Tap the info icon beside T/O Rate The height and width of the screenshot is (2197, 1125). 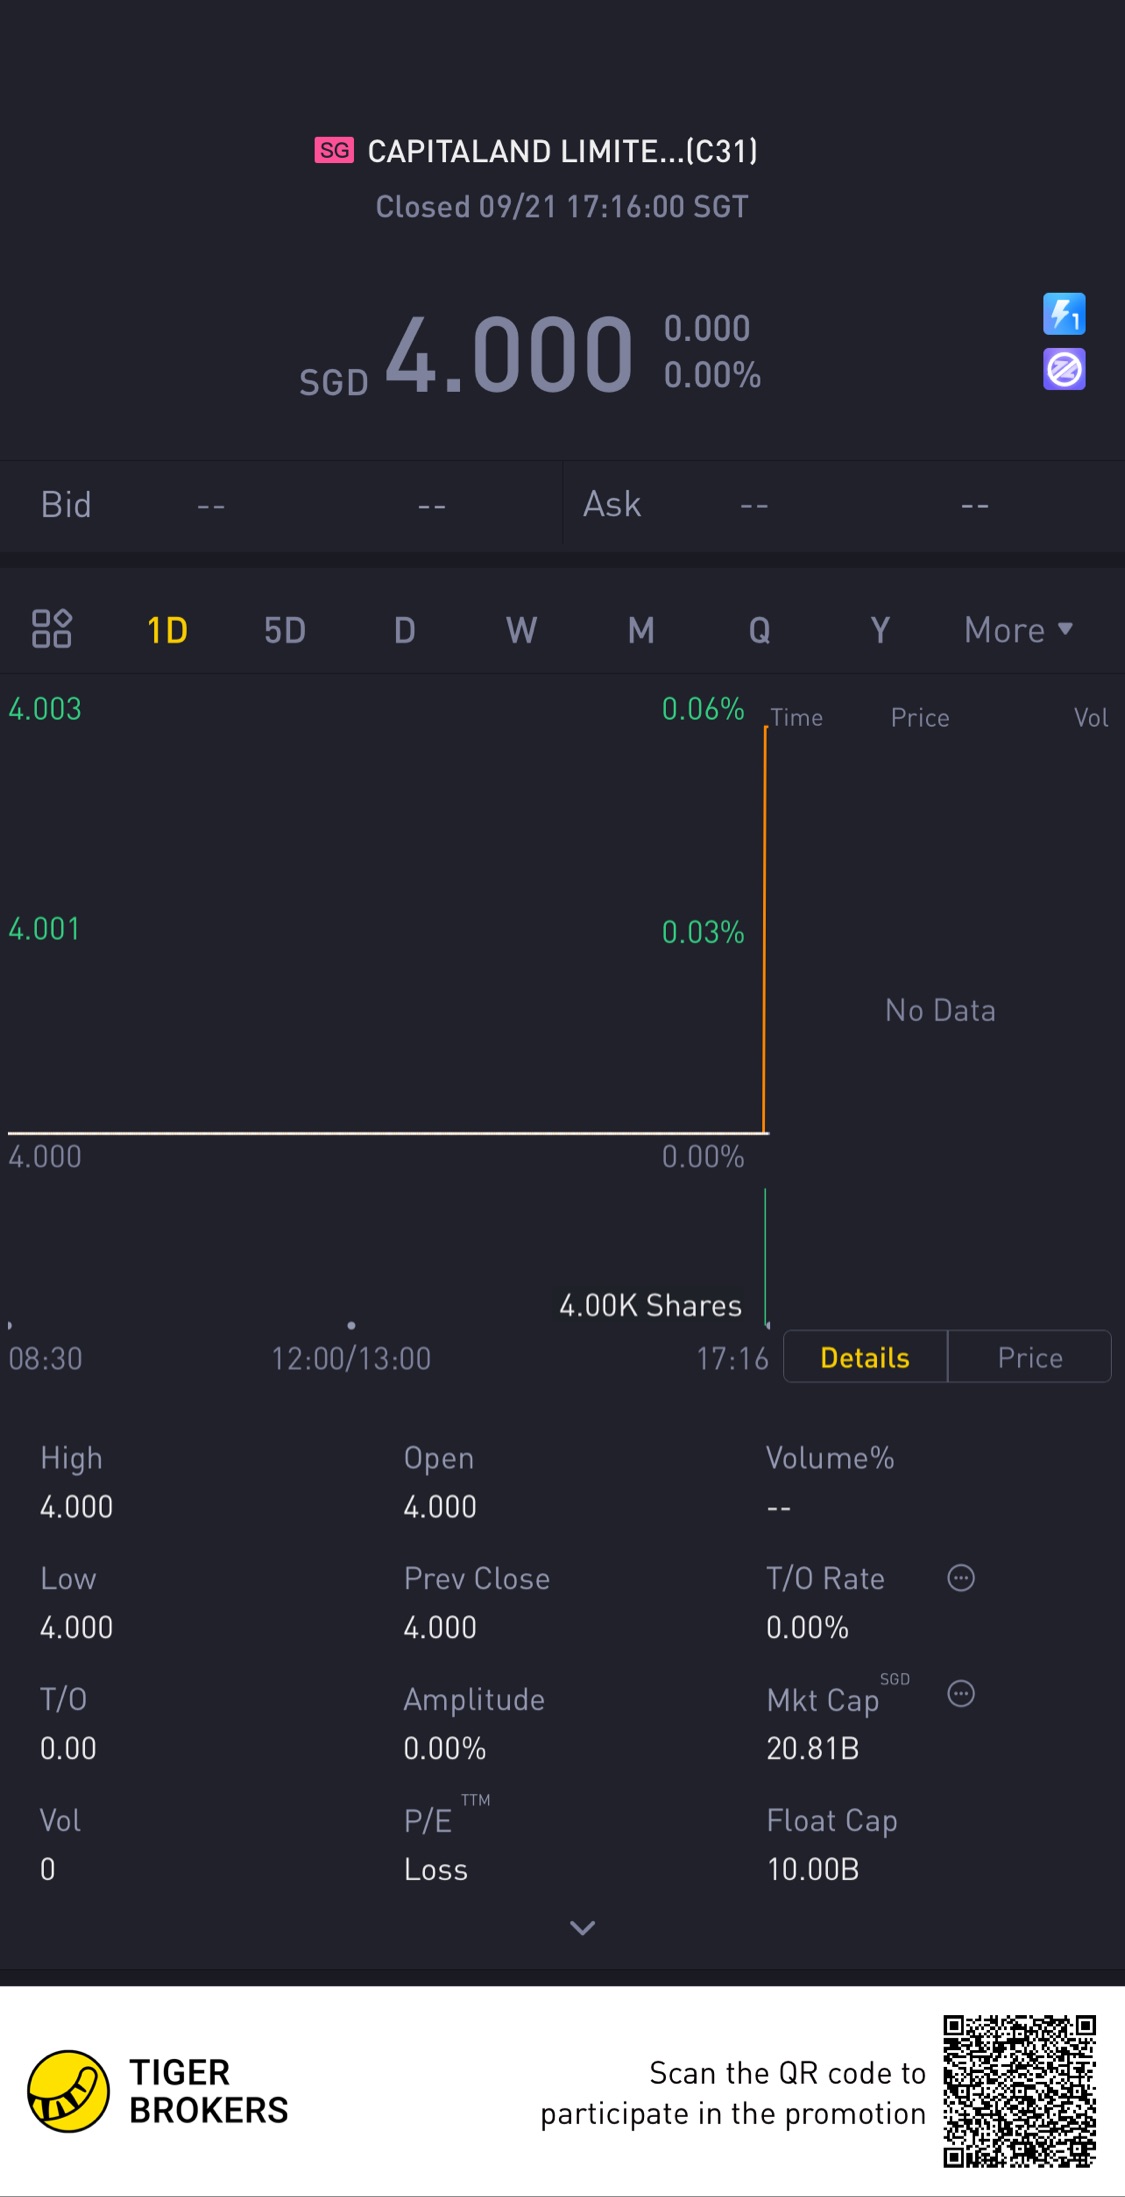(x=961, y=1578)
